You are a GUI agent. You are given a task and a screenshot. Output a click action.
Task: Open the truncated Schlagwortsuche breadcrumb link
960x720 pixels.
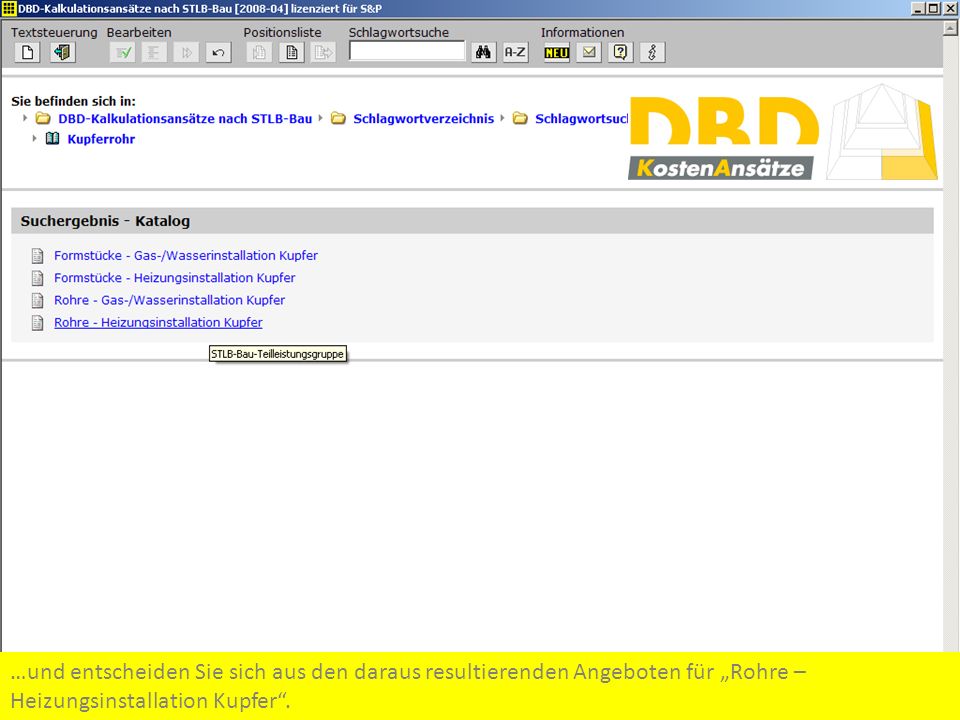[582, 119]
